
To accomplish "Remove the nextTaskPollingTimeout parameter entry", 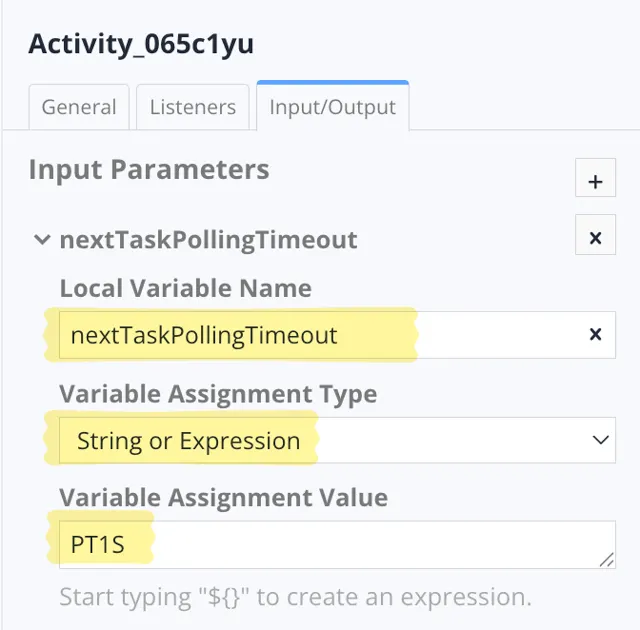I will point(595,238).
